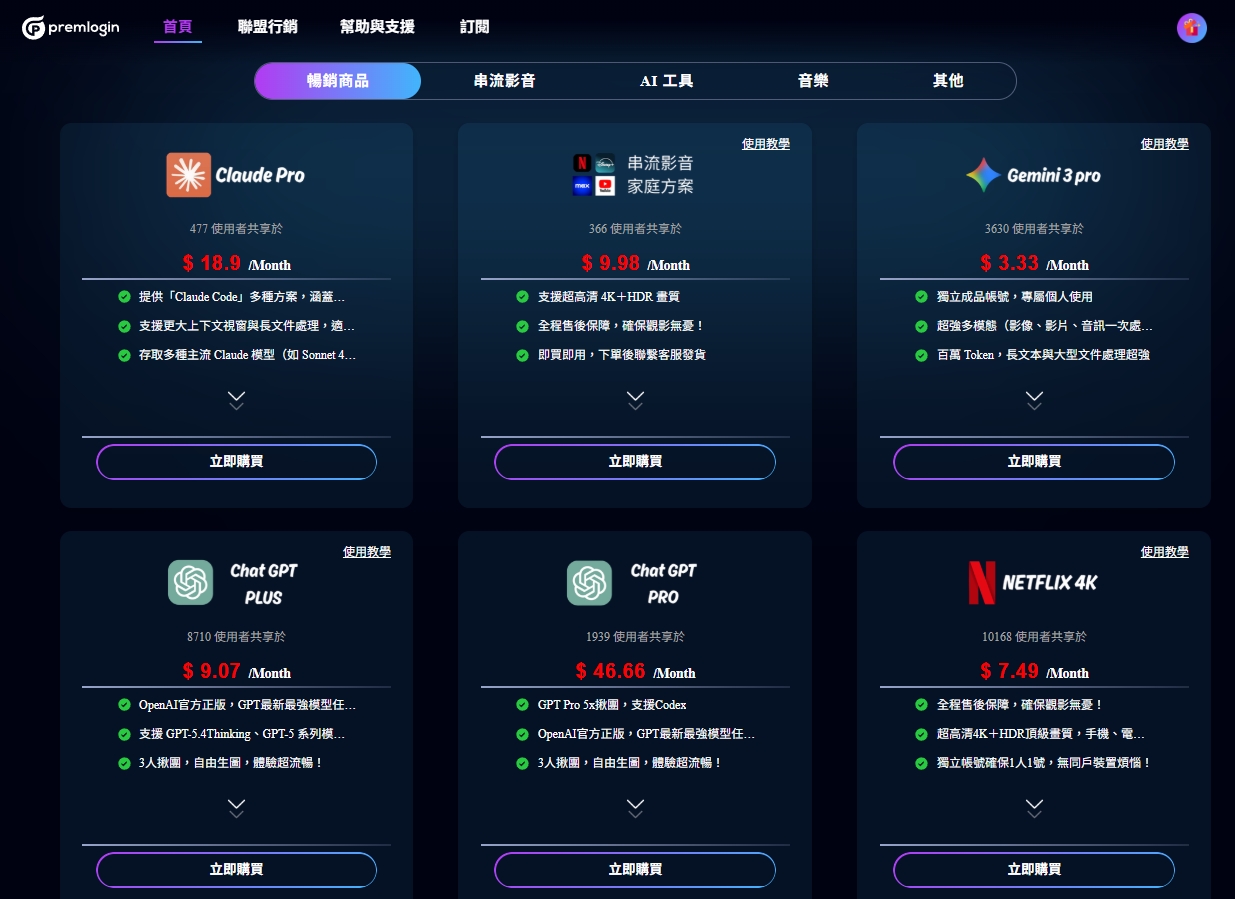Switch to the 音樂 category tab
The image size is (1235, 899).
(813, 81)
